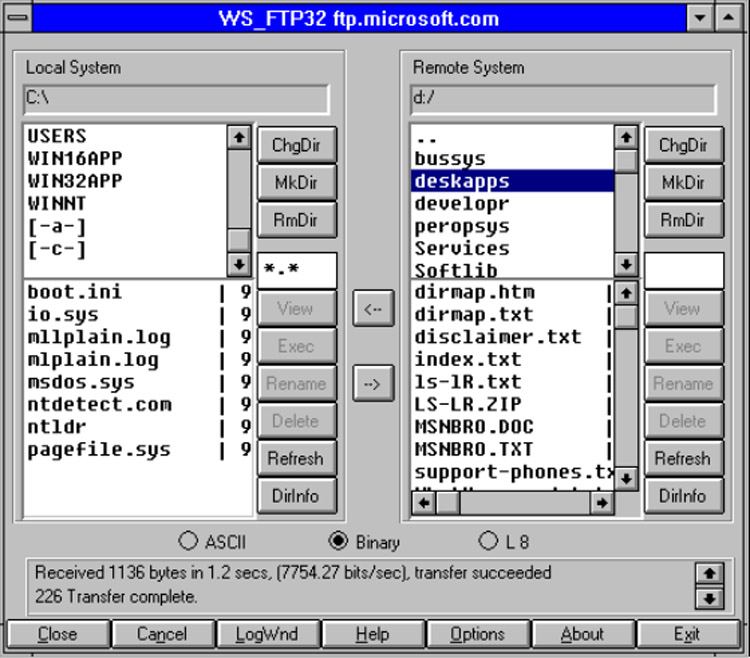This screenshot has width=750, height=658.
Task: Select drive [-c-] in local list
Action: click(x=125, y=249)
